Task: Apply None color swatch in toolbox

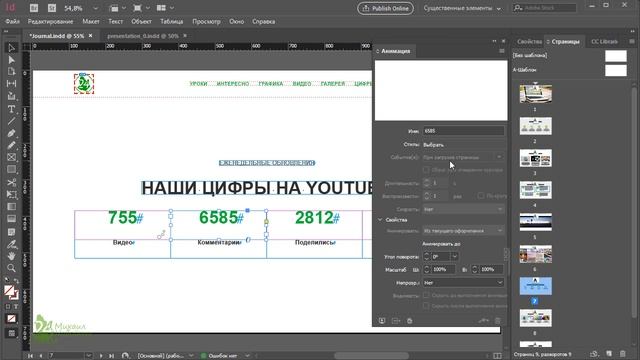Action: click(x=11, y=319)
